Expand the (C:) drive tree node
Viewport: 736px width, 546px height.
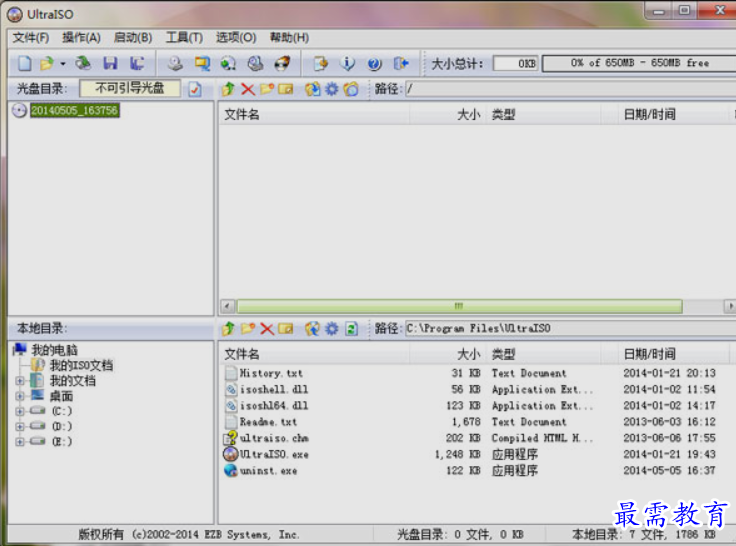20,411
